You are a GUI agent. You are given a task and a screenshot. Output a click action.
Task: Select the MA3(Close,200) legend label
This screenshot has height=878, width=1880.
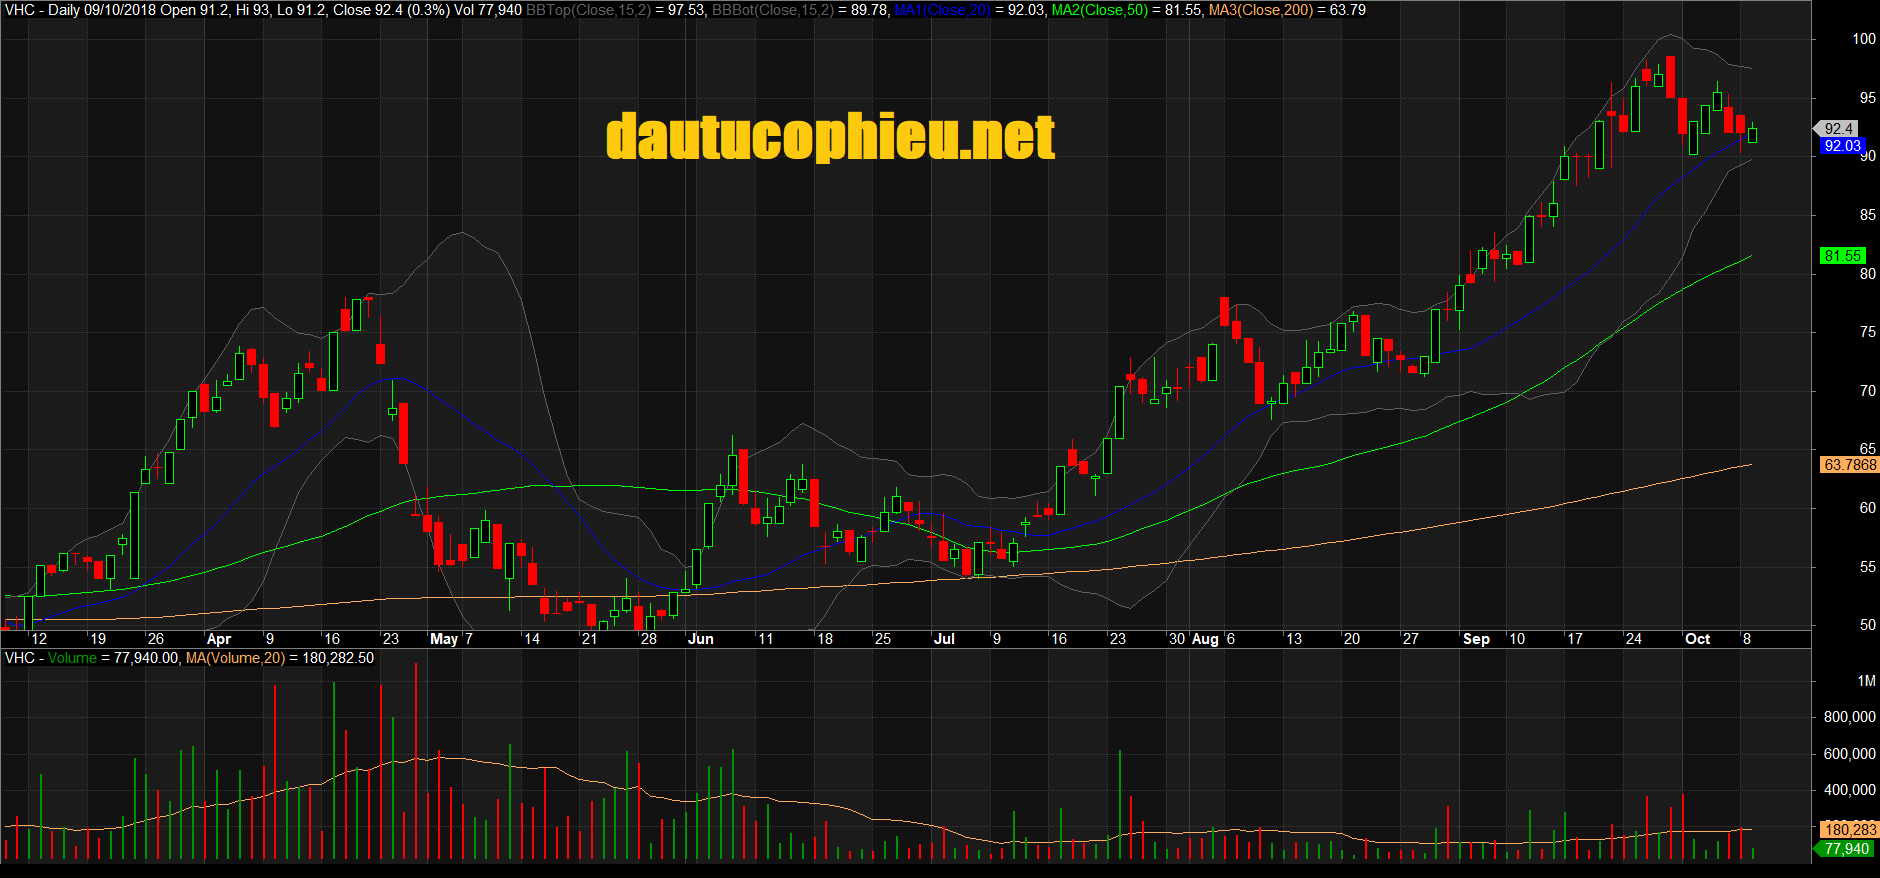pyautogui.click(x=1260, y=10)
